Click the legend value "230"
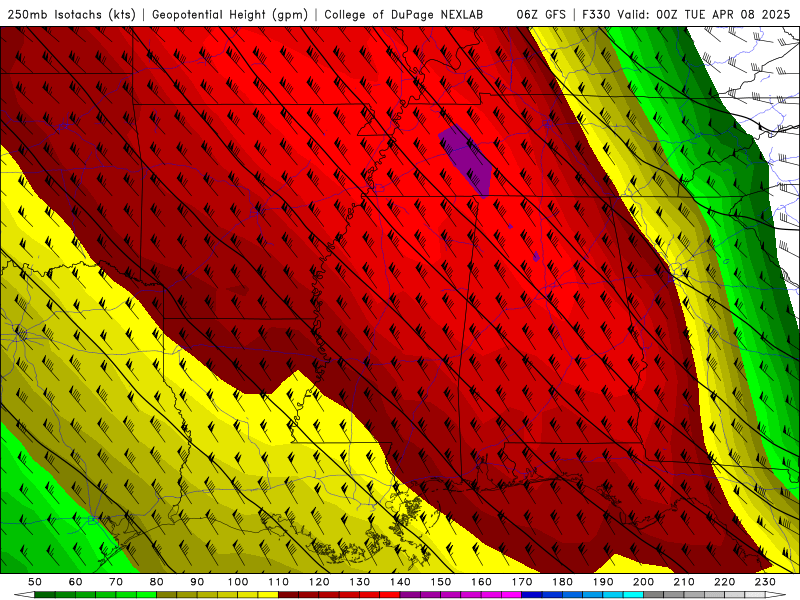The image size is (800, 600). coord(765,582)
